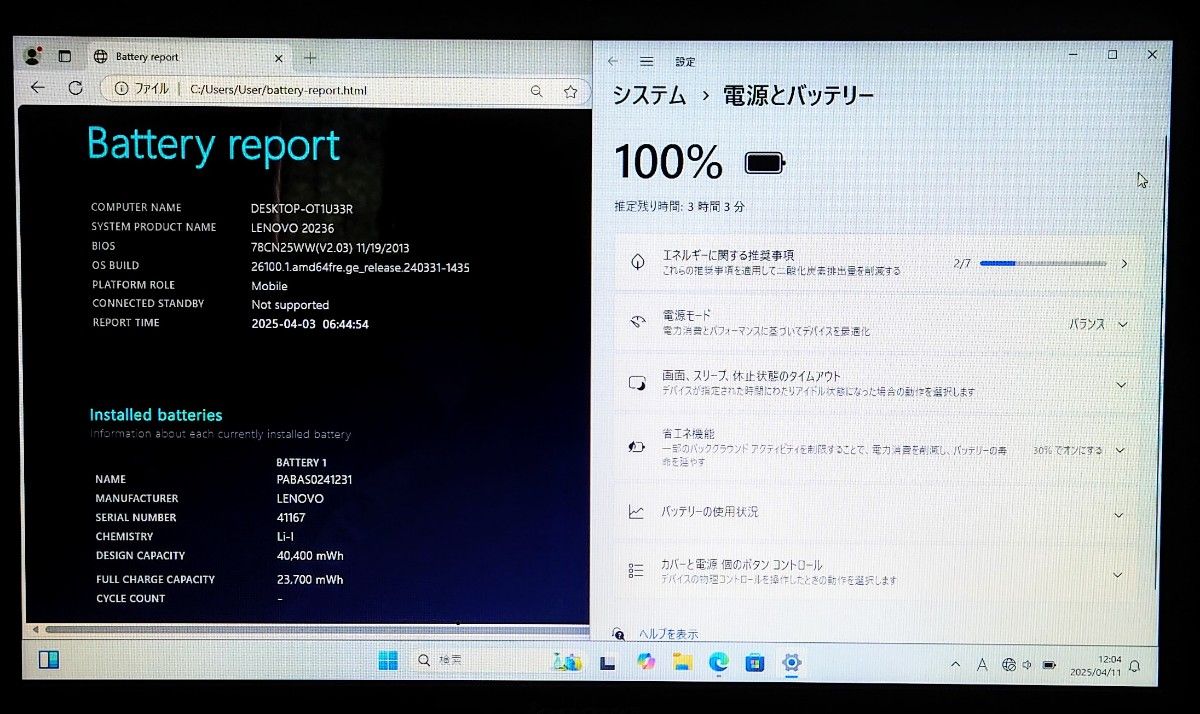Open the 電源モード バランス dropdown

(x=1098, y=324)
